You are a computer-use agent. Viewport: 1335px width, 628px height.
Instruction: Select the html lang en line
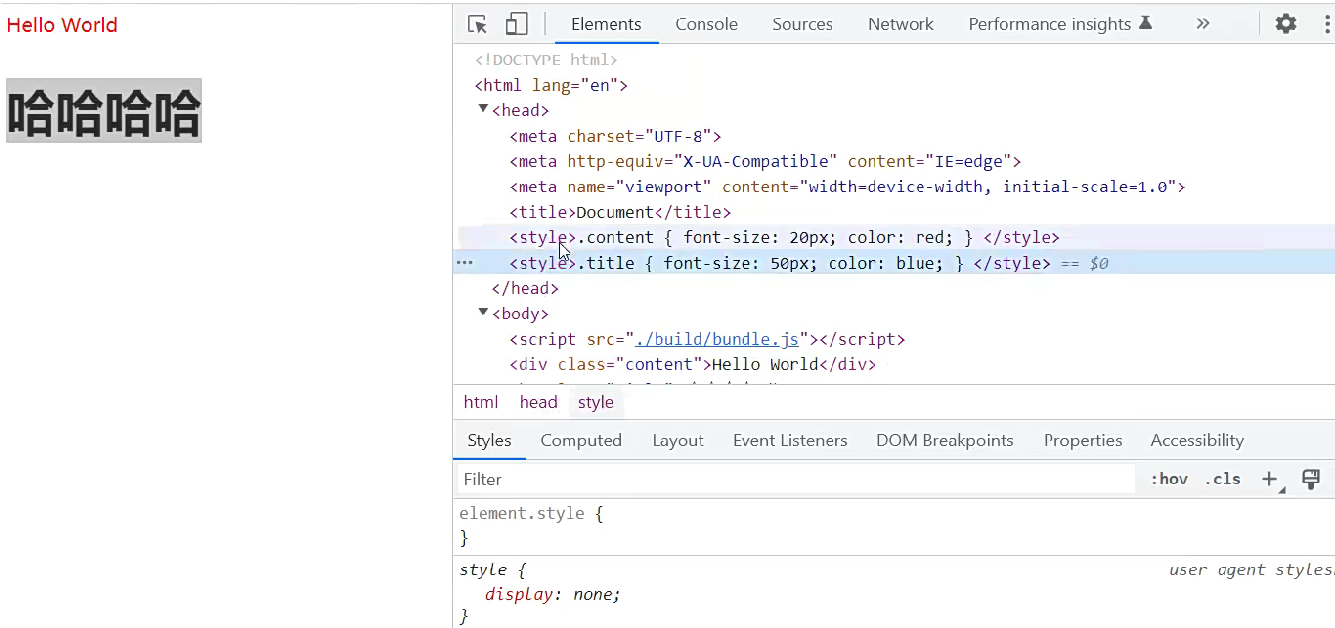(x=551, y=85)
